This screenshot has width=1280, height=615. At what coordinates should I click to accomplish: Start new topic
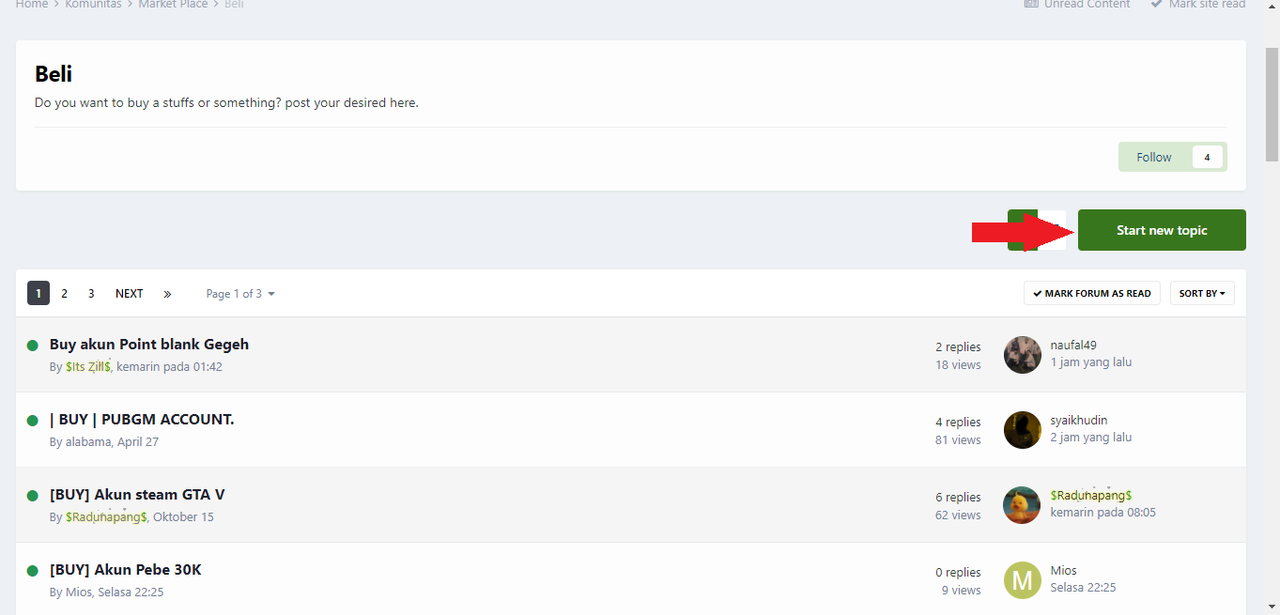click(x=1162, y=230)
